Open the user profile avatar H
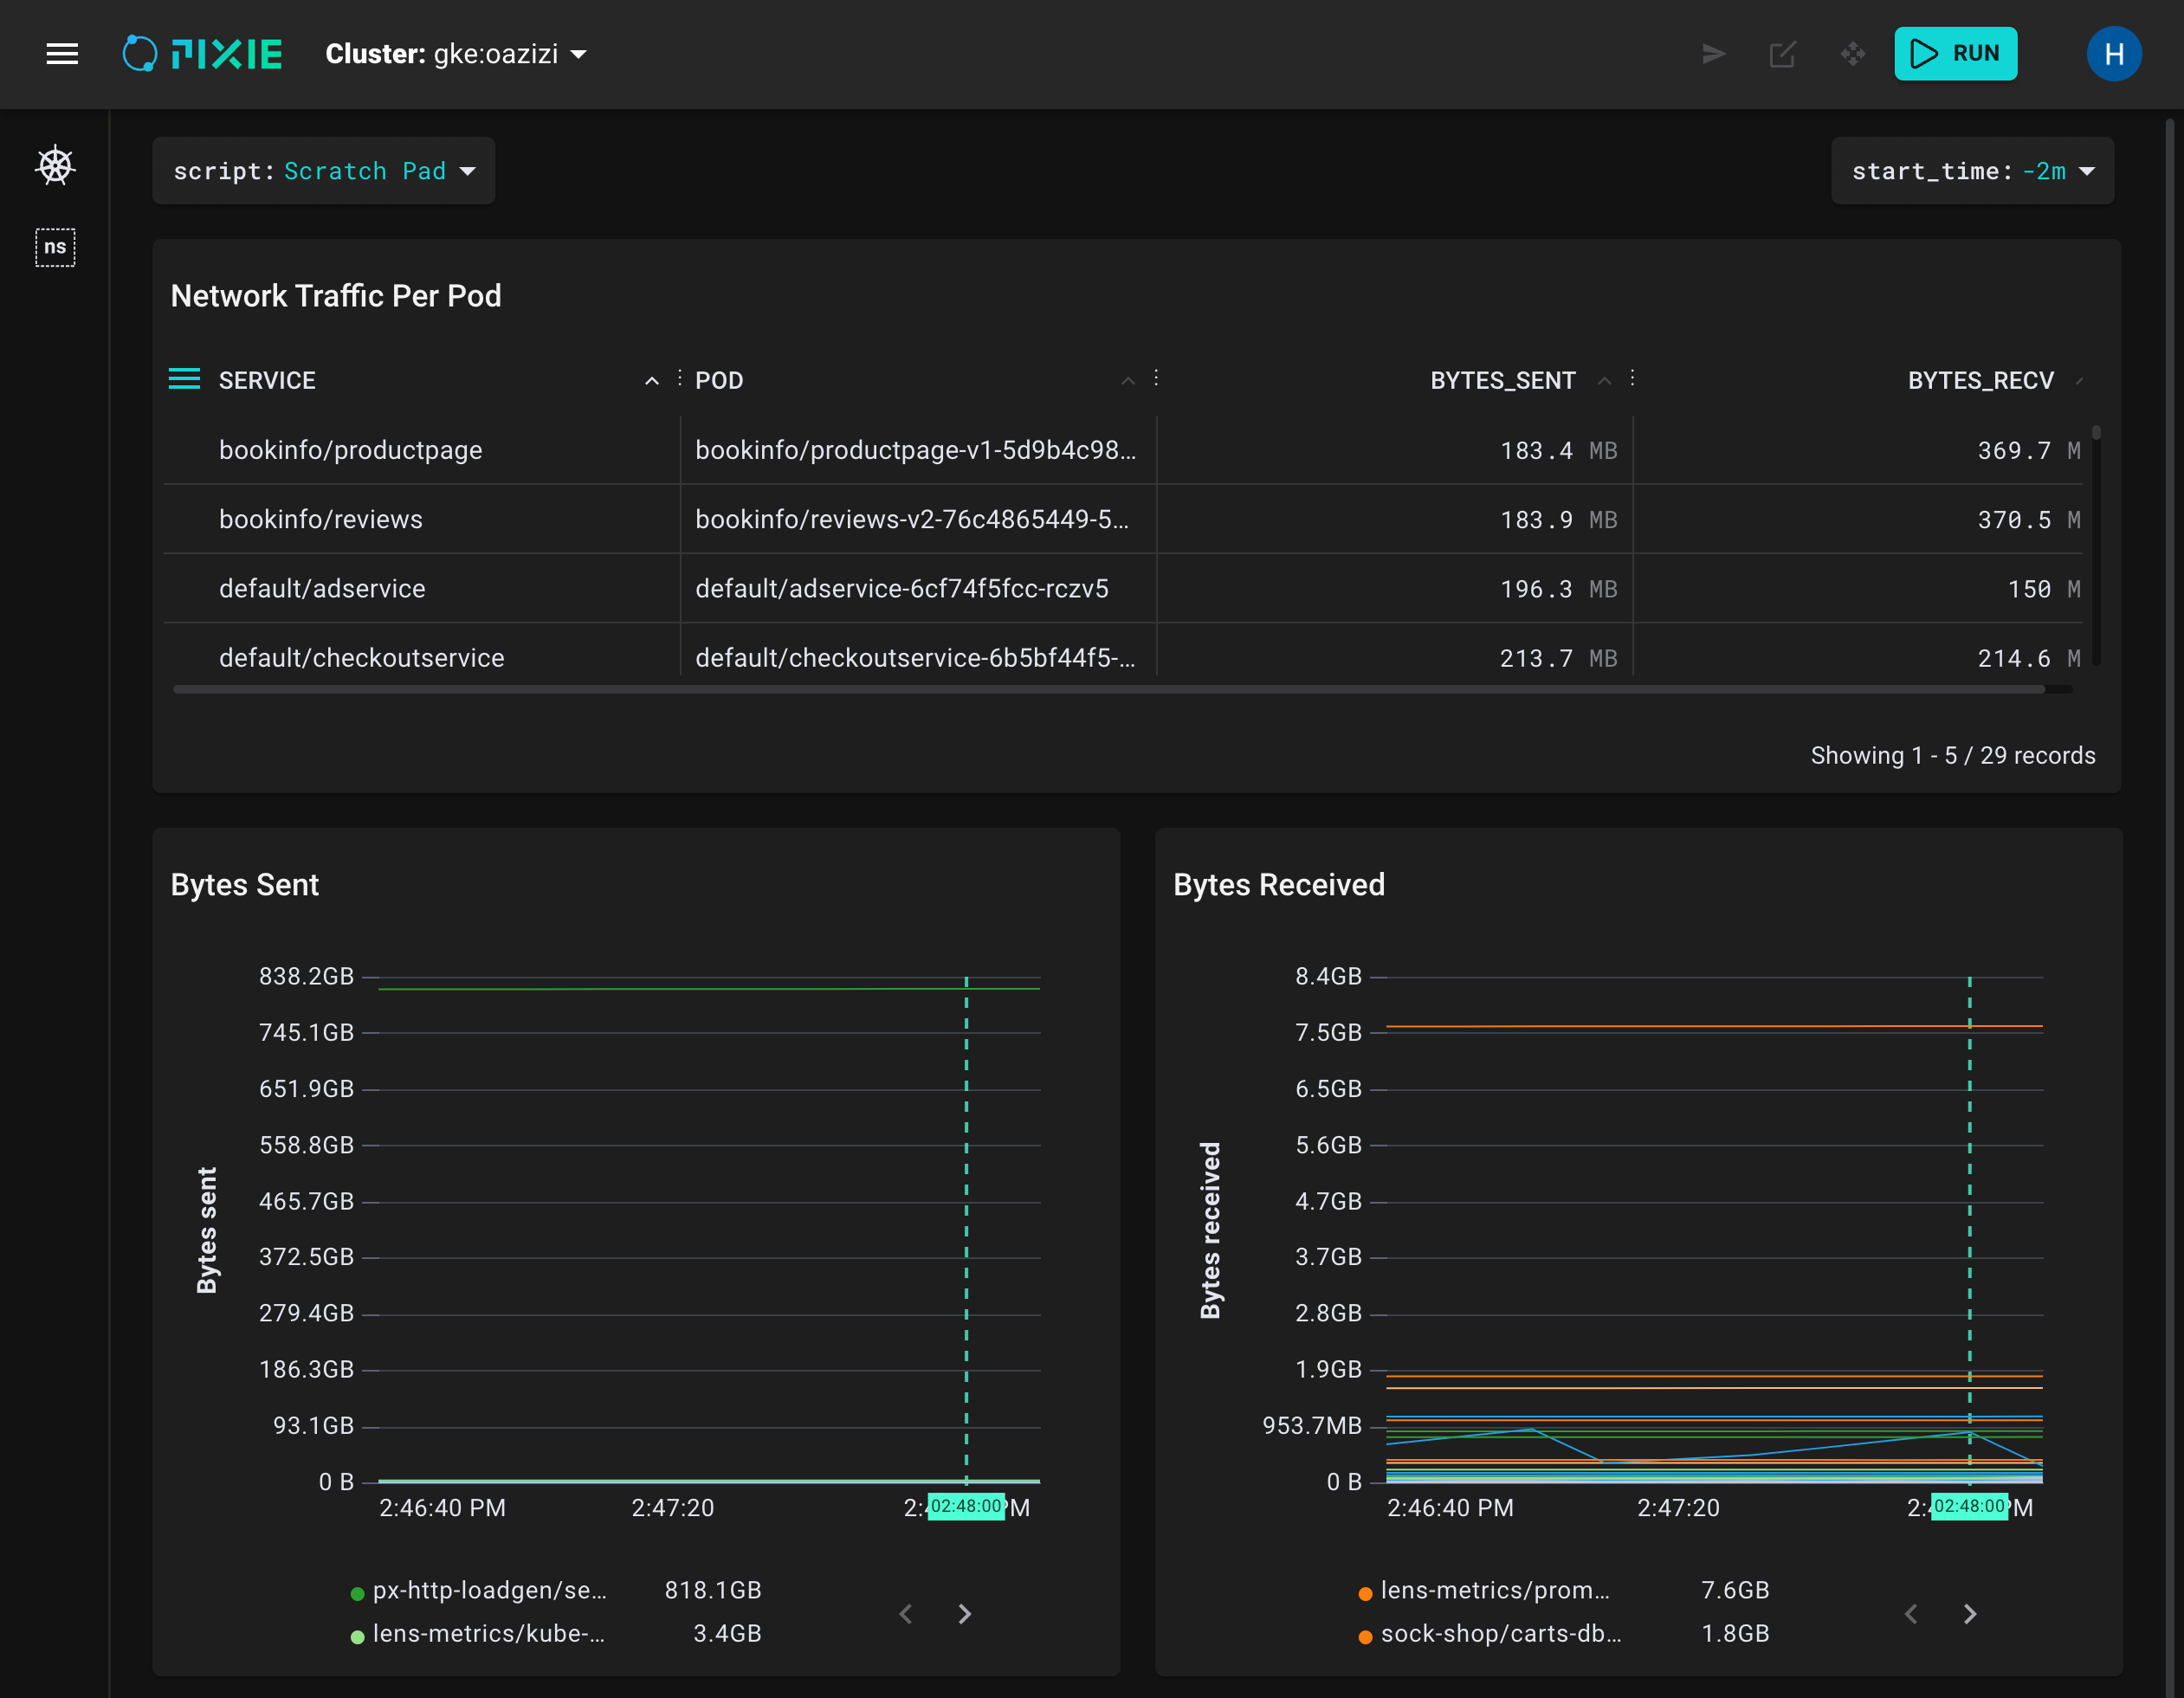 2113,54
